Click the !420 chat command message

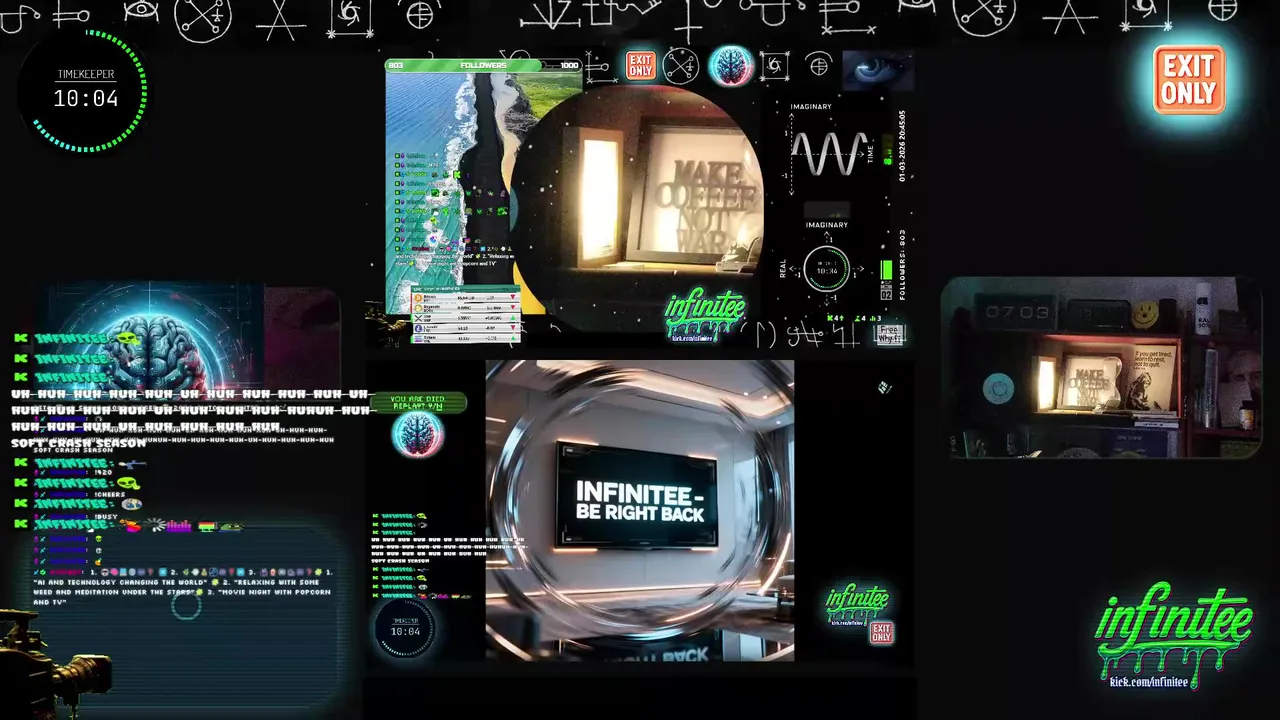103,472
